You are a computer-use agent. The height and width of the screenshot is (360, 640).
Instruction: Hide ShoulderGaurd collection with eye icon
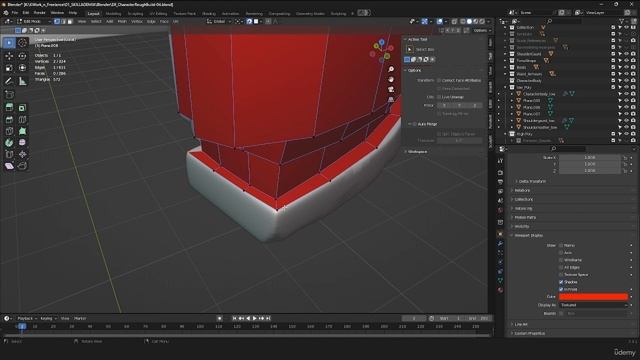click(x=627, y=54)
